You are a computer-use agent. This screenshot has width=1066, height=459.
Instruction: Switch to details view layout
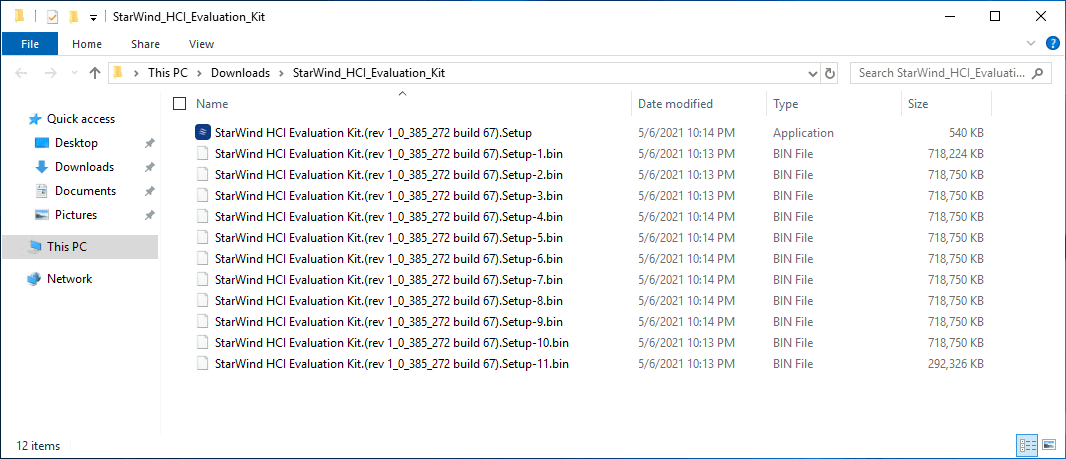click(1029, 445)
